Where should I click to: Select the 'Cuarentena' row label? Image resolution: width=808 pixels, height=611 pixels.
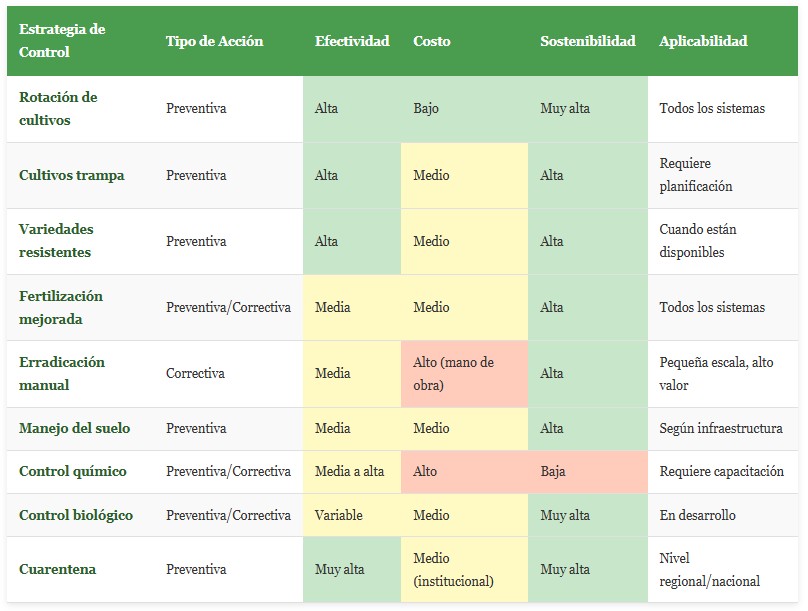coord(58,569)
